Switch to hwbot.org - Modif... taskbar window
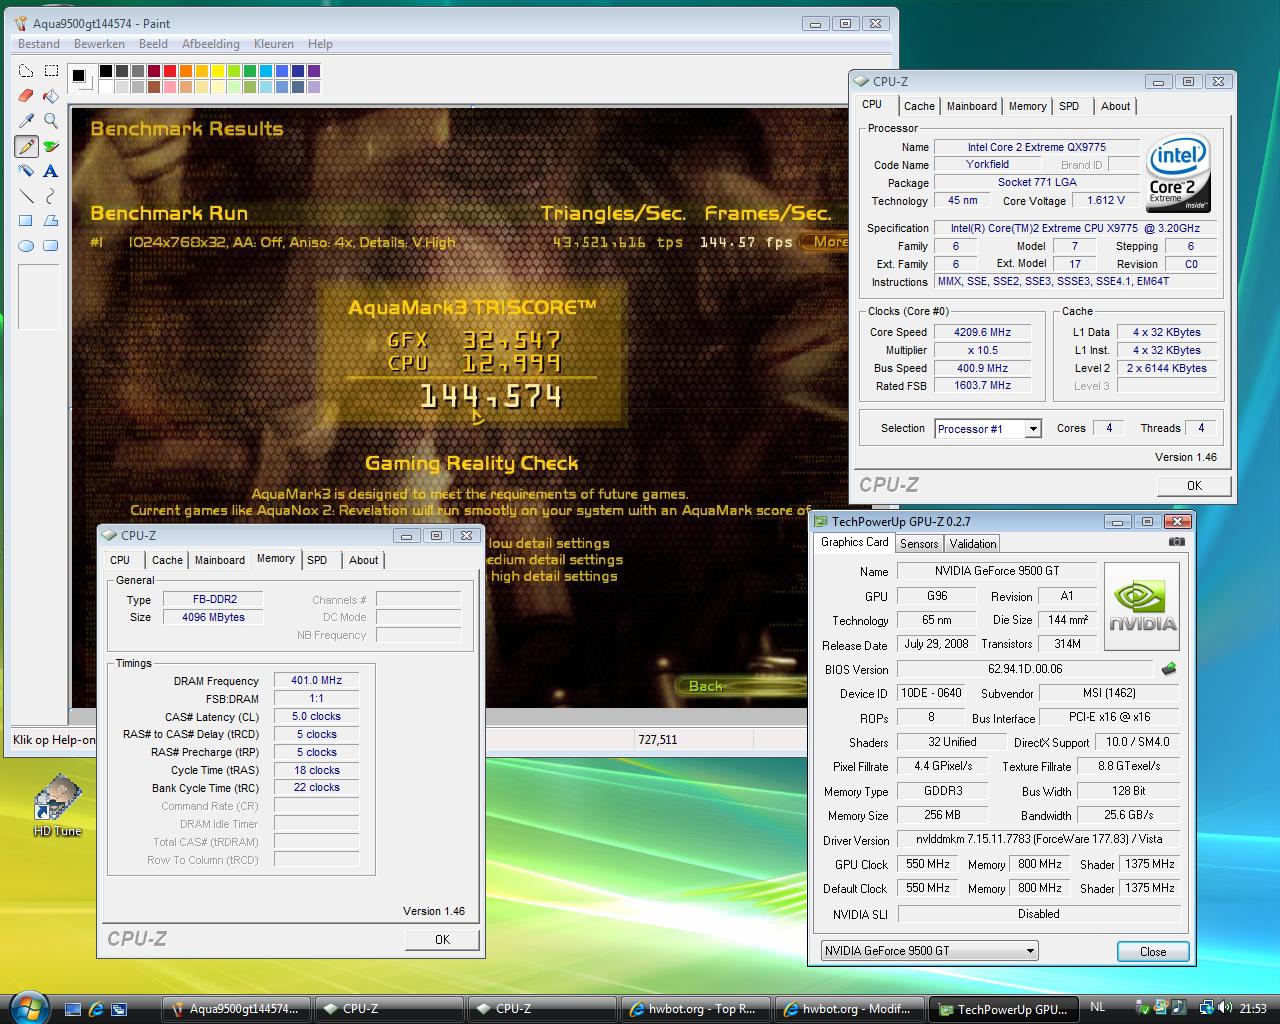1280x1024 pixels. coord(848,1009)
